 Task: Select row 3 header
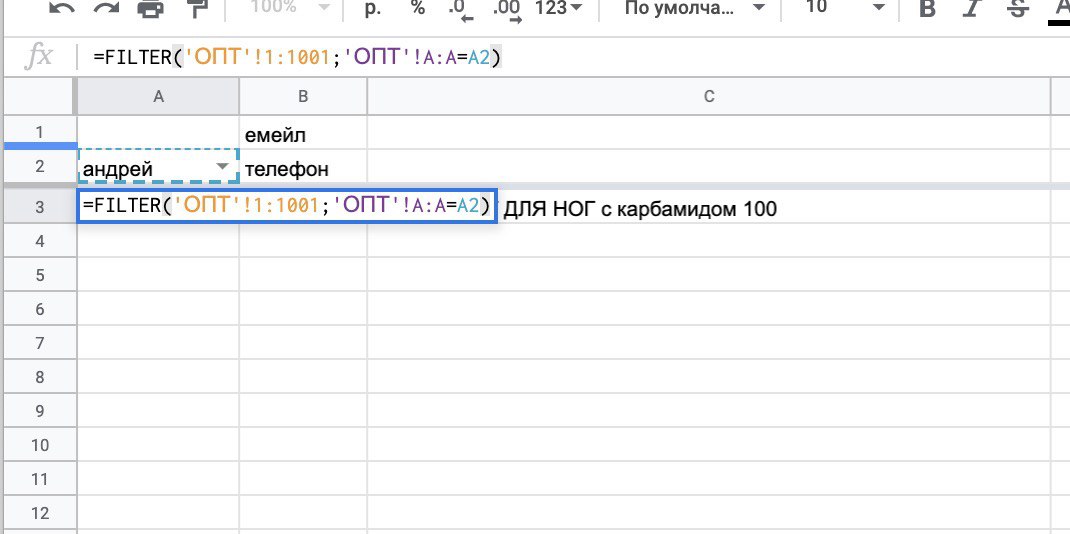click(40, 207)
